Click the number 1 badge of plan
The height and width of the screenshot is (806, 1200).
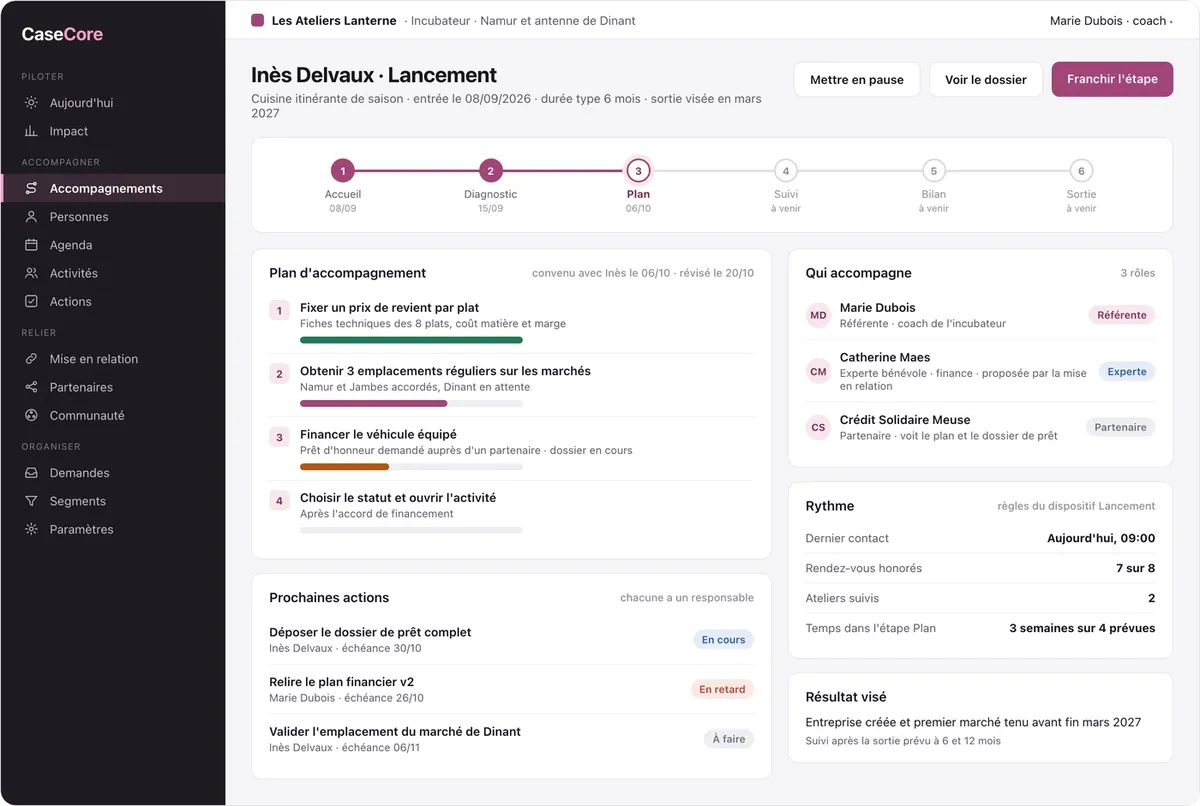(x=279, y=310)
